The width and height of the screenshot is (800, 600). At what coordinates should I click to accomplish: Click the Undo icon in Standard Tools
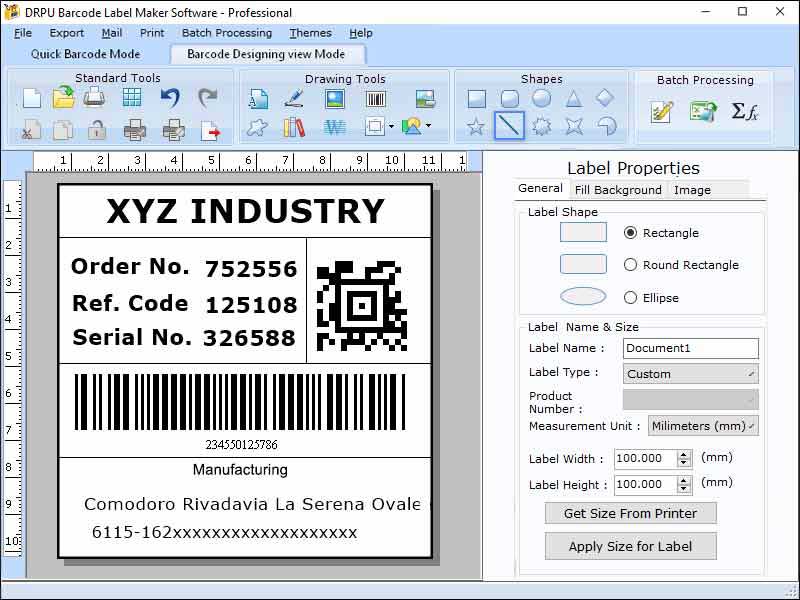coord(169,96)
